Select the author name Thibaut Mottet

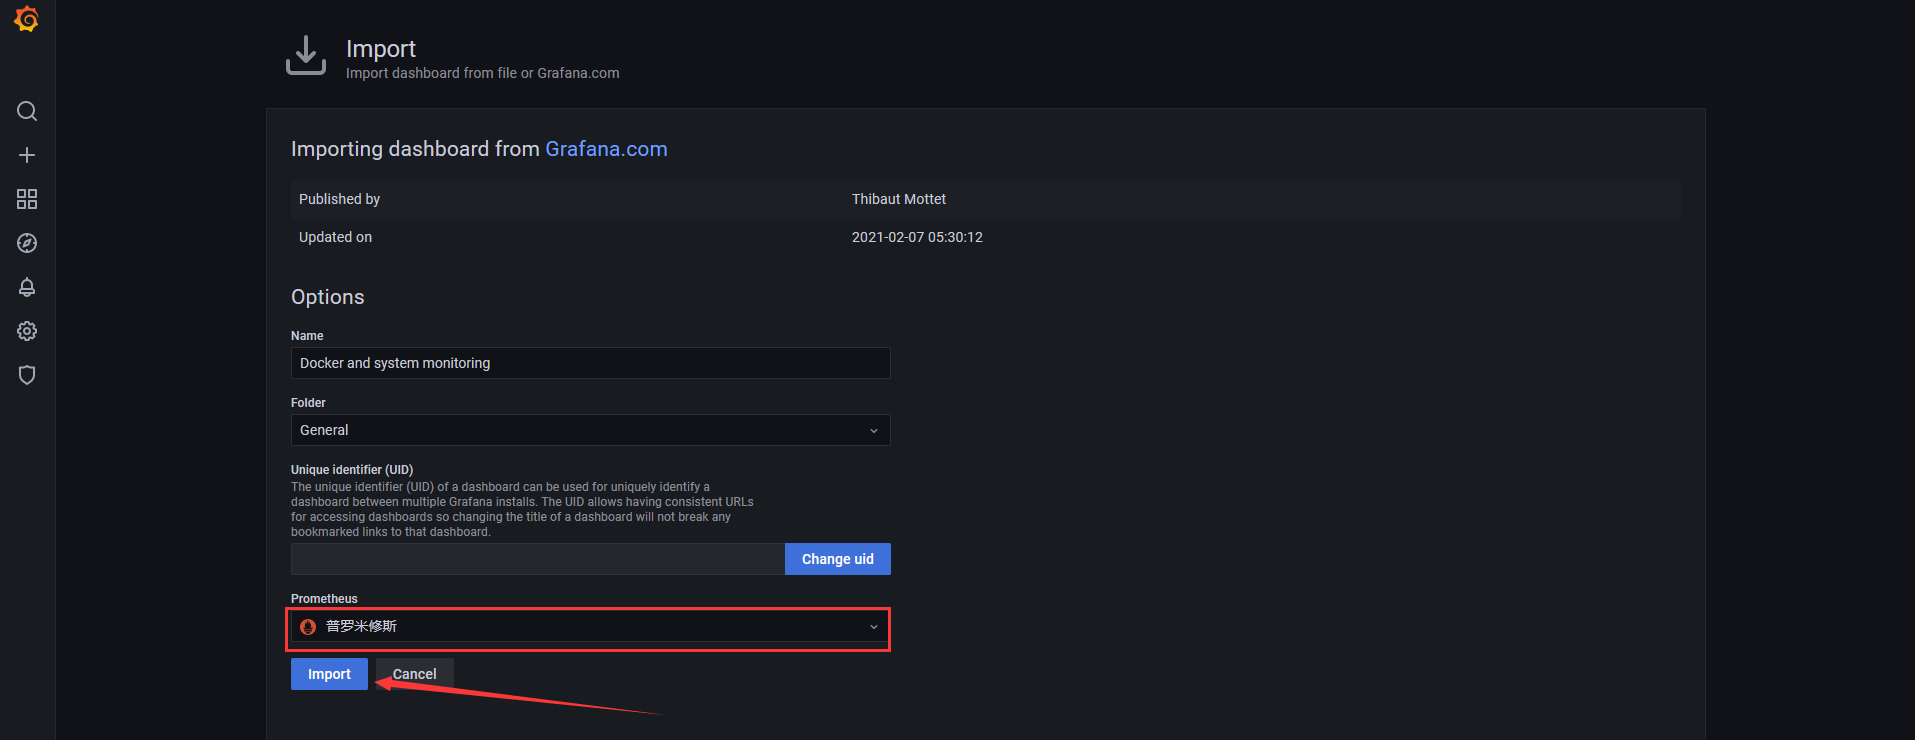pyautogui.click(x=899, y=199)
